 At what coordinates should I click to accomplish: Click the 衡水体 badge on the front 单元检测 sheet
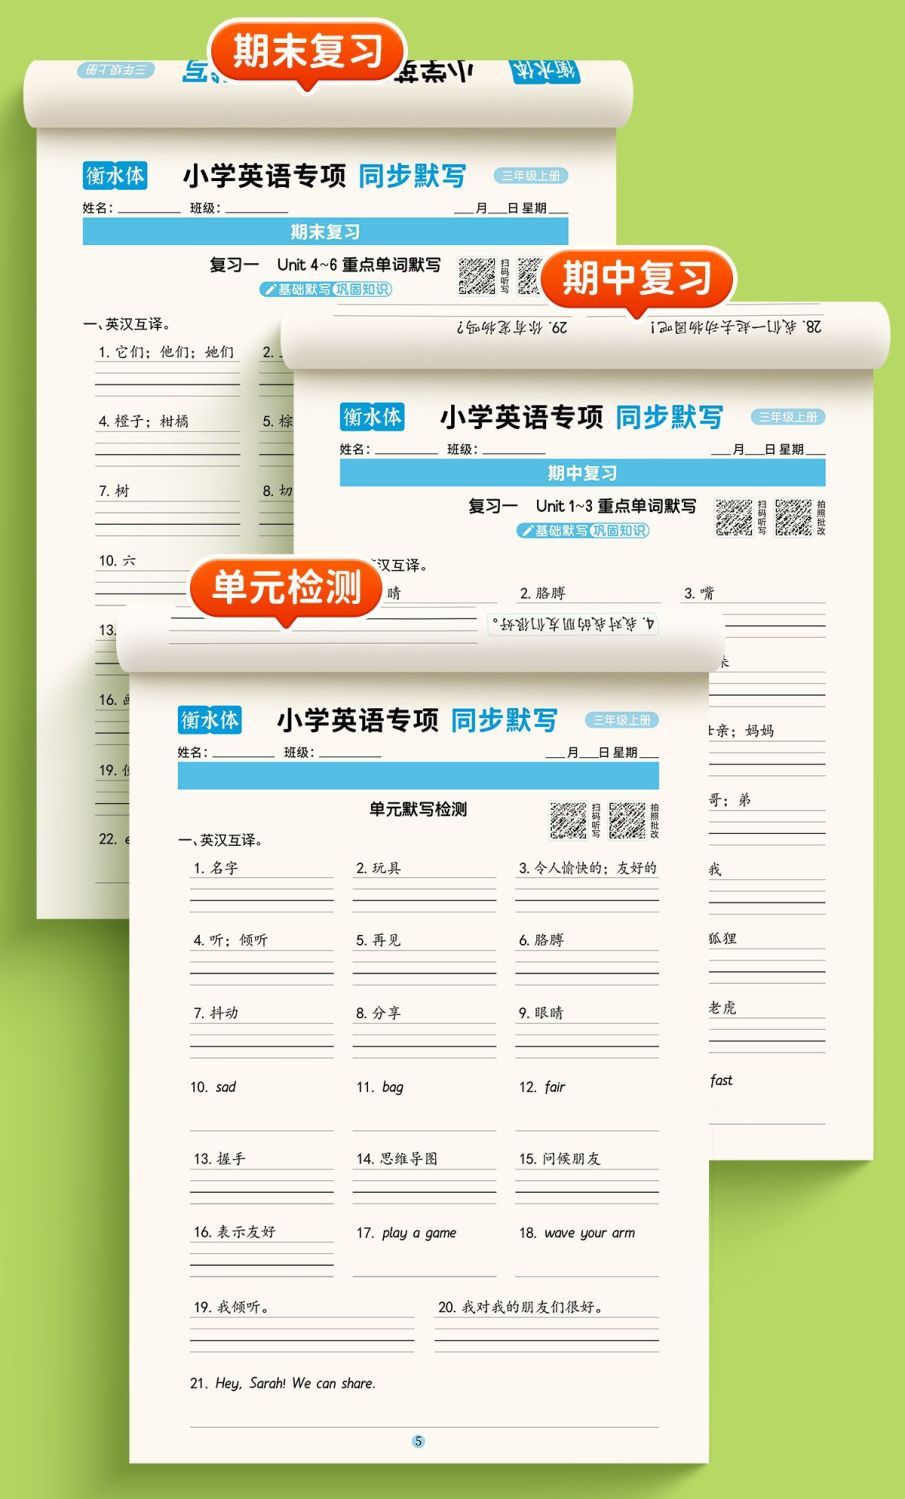click(210, 720)
